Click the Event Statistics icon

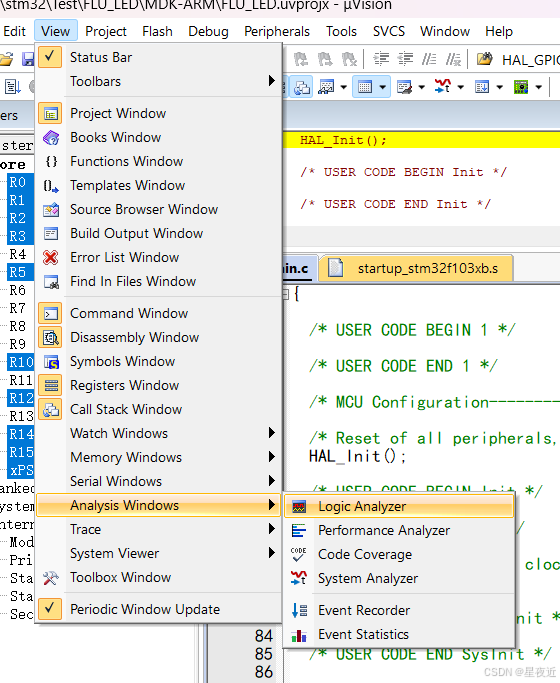pos(299,635)
